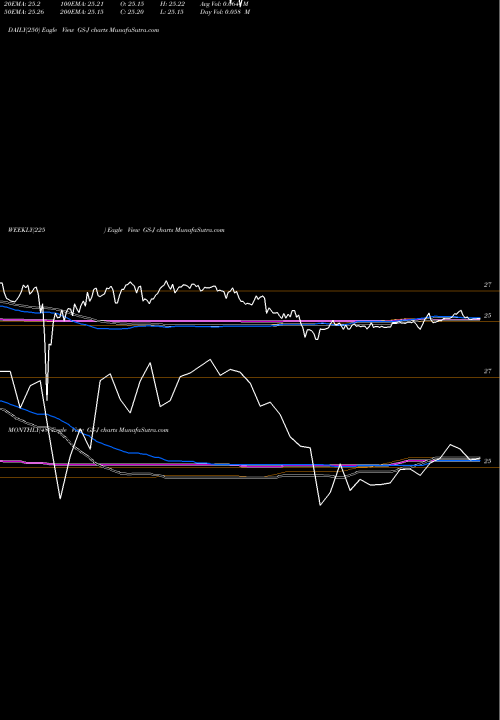This screenshot has width=500, height=720.
Task: Click the 200EMA: 25.15 value
Action: coord(82,12)
